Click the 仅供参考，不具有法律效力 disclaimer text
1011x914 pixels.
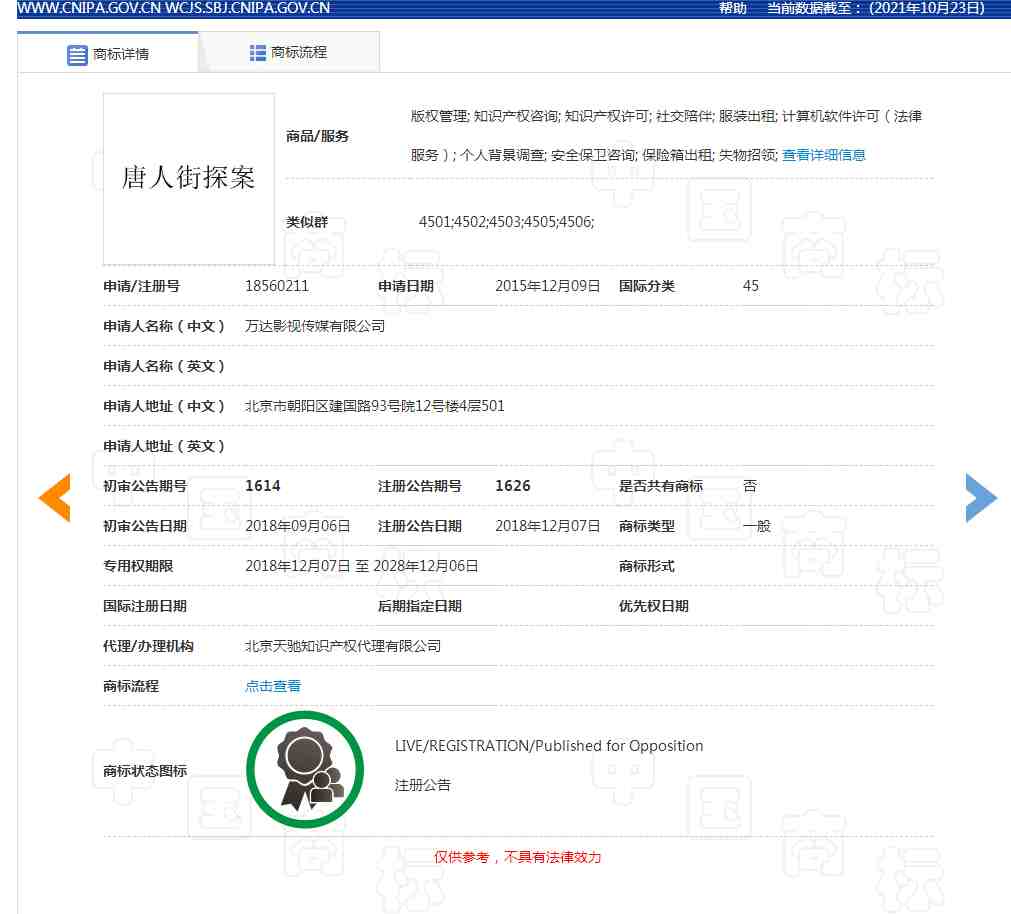(x=517, y=857)
